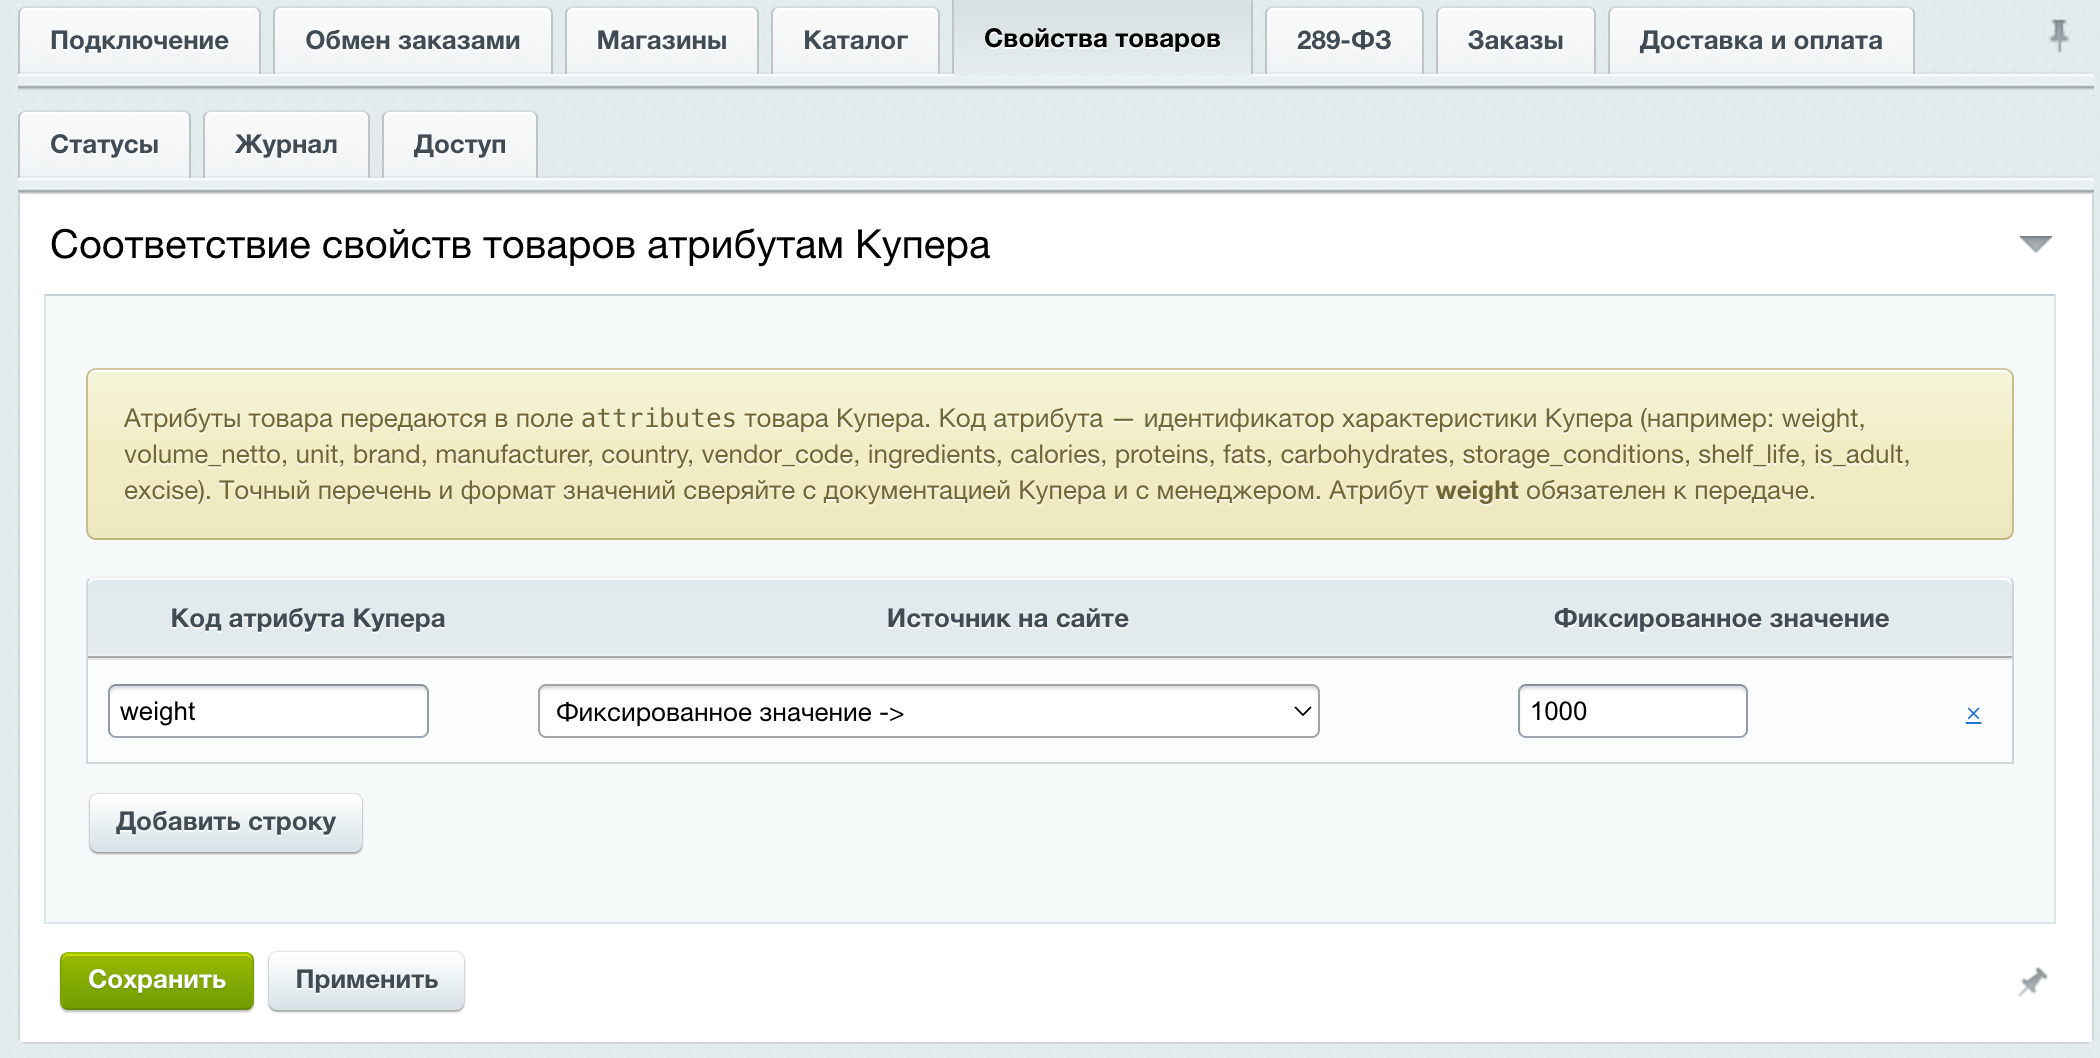The width and height of the screenshot is (2100, 1058).
Task: Click the Соответствие свойств товаров атрибутам Купера heading
Action: [520, 245]
